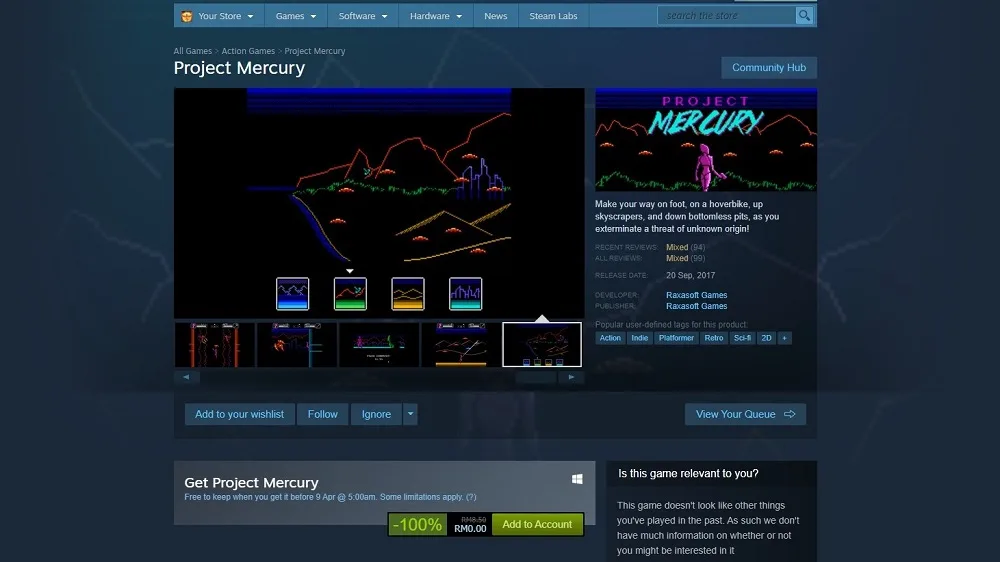Click the Mixed (99) all reviews link
This screenshot has height=562, width=1000.
[x=685, y=258]
